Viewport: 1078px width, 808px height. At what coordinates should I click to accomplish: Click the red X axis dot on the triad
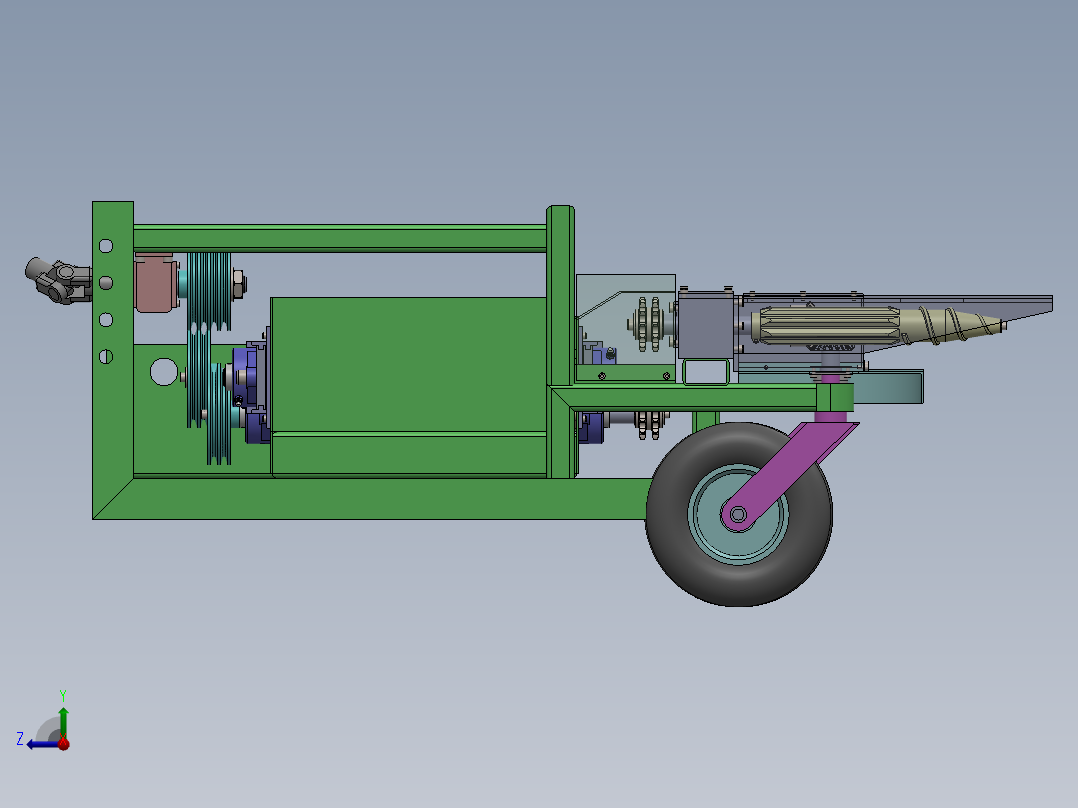(x=64, y=744)
